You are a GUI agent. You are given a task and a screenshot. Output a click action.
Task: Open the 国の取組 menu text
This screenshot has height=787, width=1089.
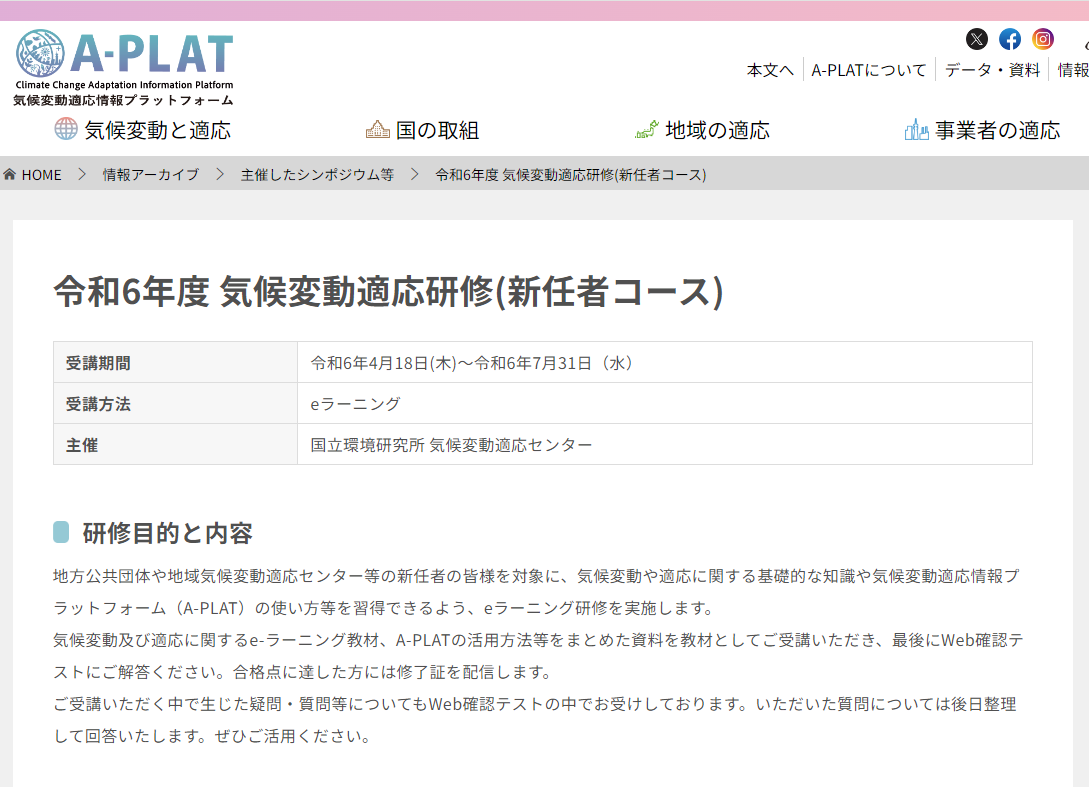point(437,130)
